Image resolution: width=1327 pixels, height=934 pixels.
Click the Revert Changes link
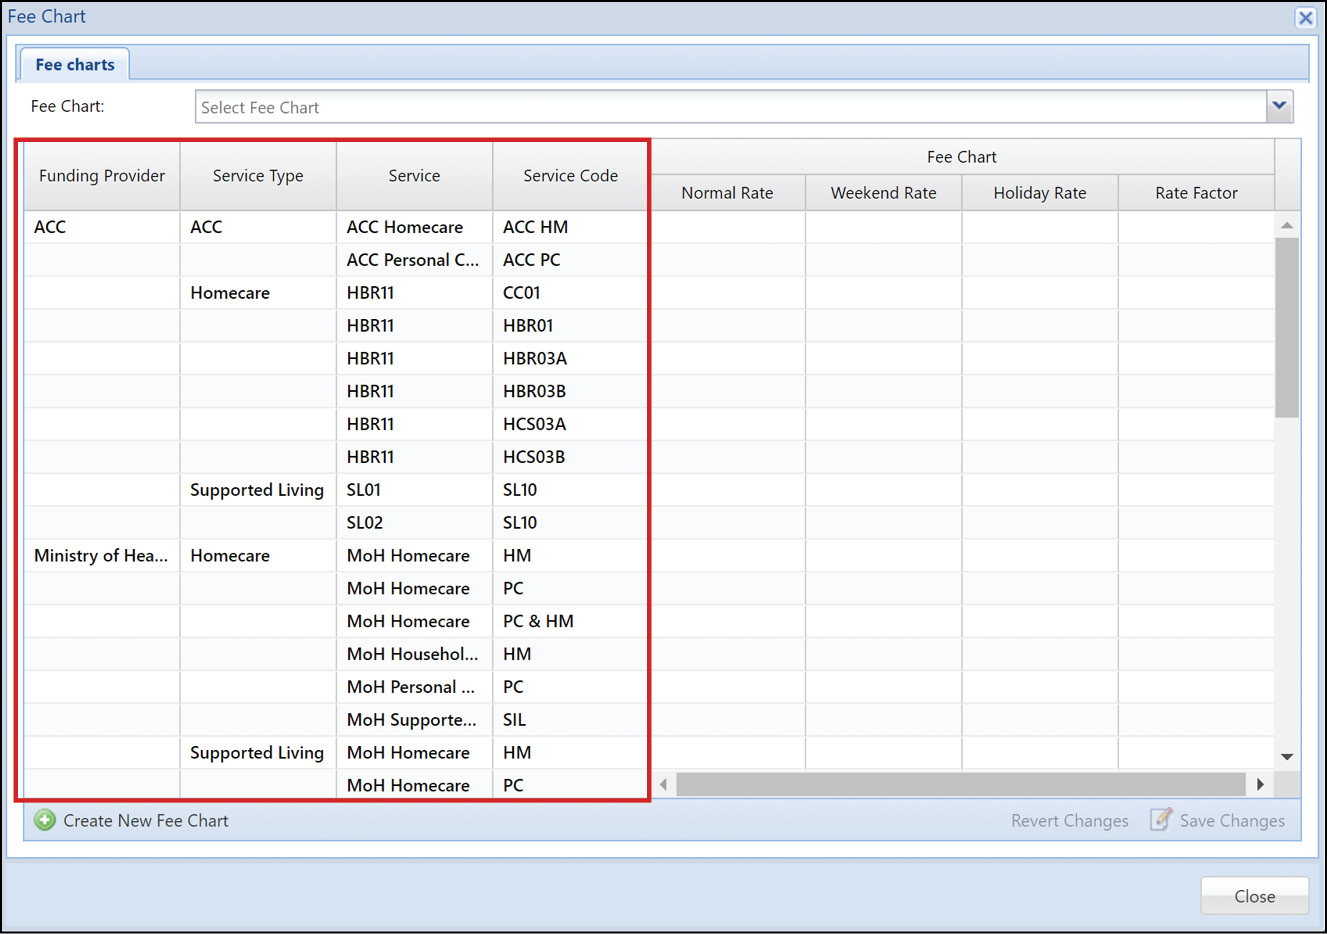[1069, 821]
